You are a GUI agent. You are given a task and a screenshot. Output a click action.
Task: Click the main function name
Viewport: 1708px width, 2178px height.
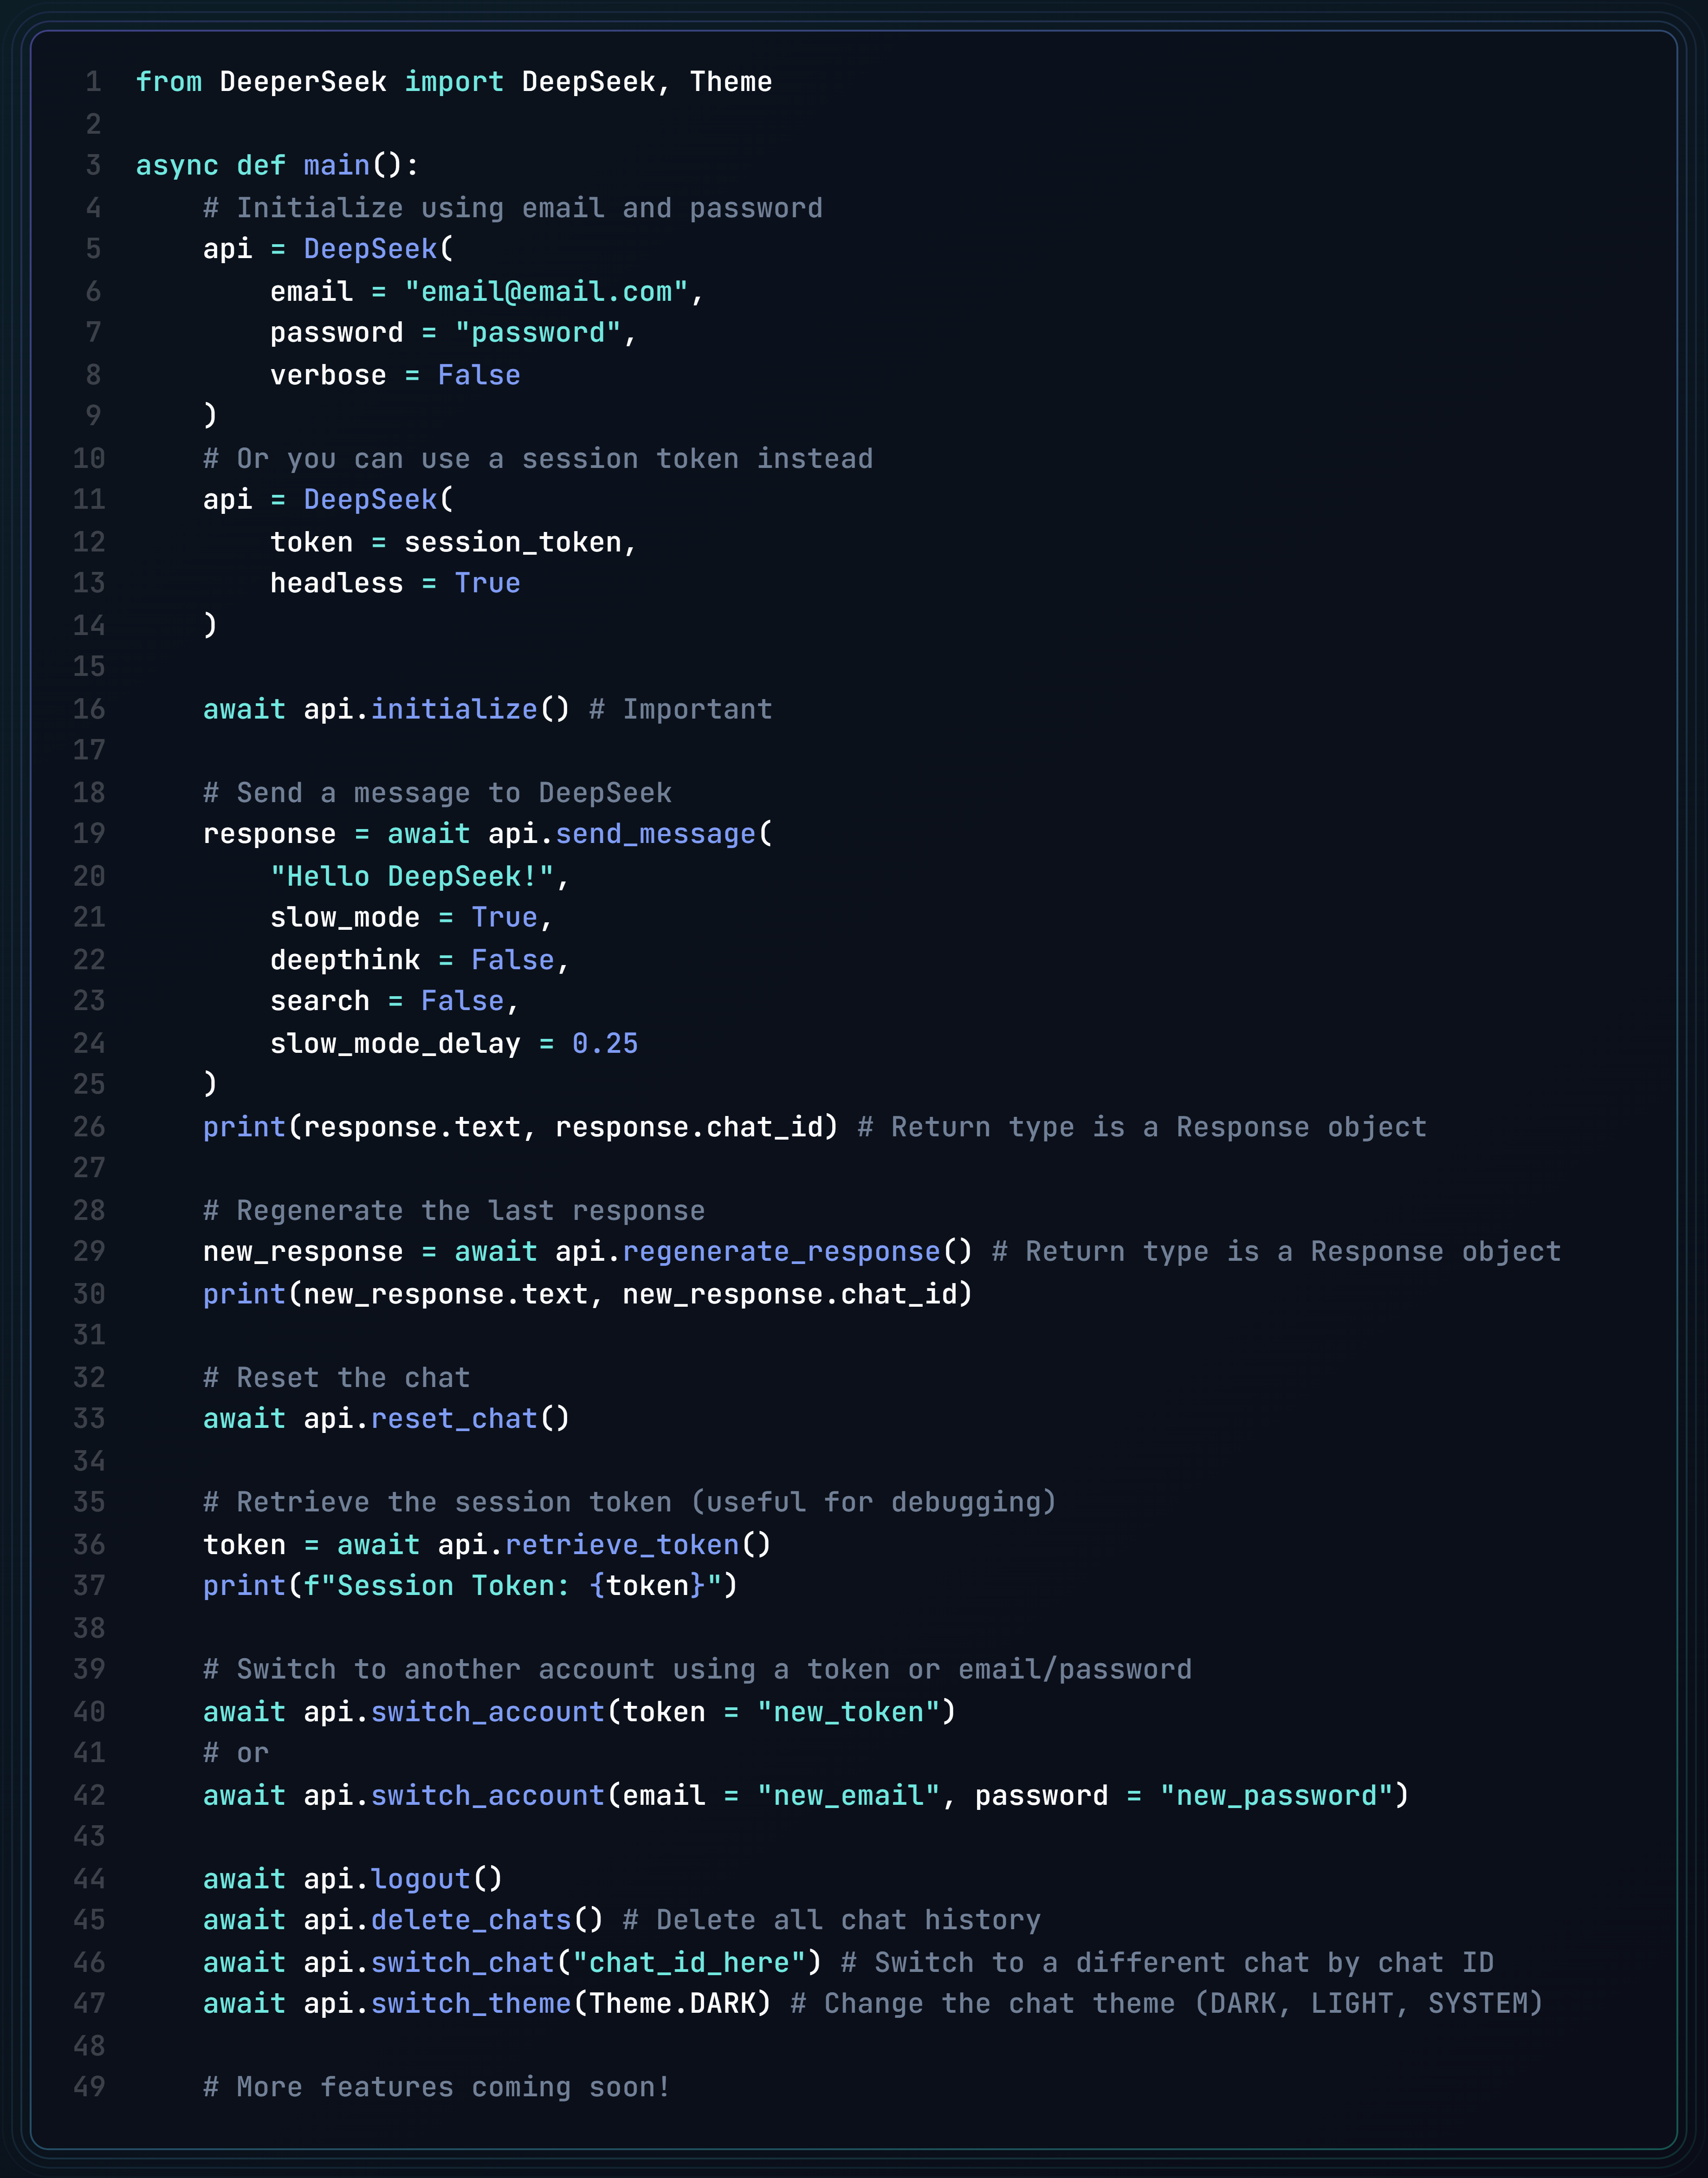click(x=336, y=165)
